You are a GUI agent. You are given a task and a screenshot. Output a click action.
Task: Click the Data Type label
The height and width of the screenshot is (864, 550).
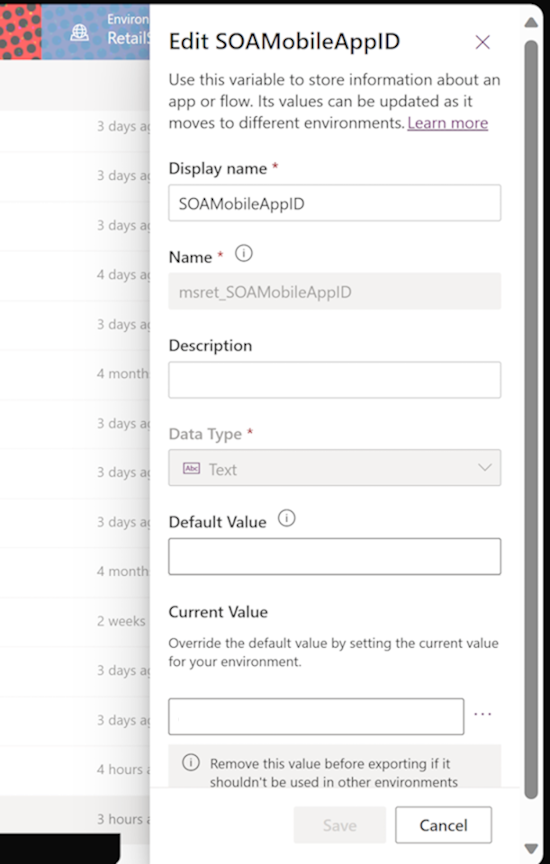pyautogui.click(x=205, y=434)
